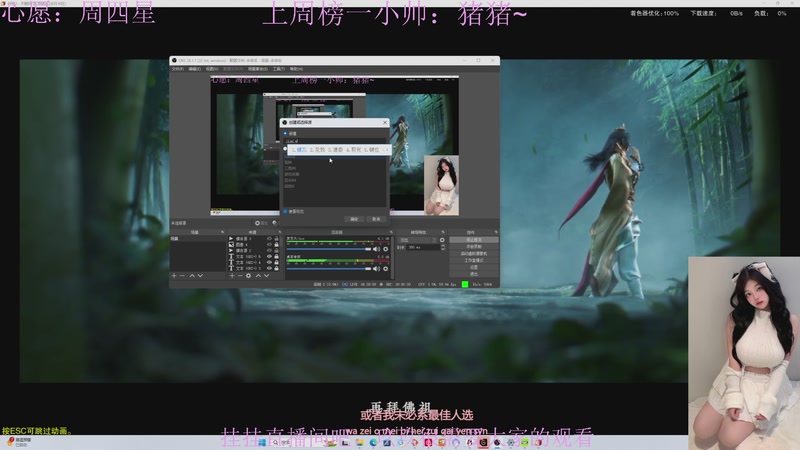Cancel the create source dialog

point(376,219)
